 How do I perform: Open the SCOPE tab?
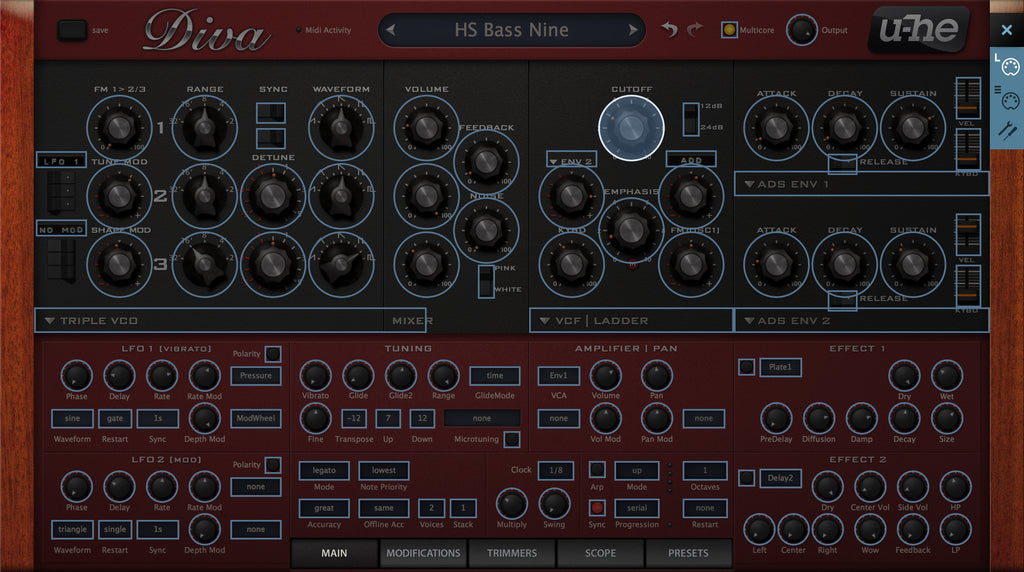pyautogui.click(x=600, y=553)
